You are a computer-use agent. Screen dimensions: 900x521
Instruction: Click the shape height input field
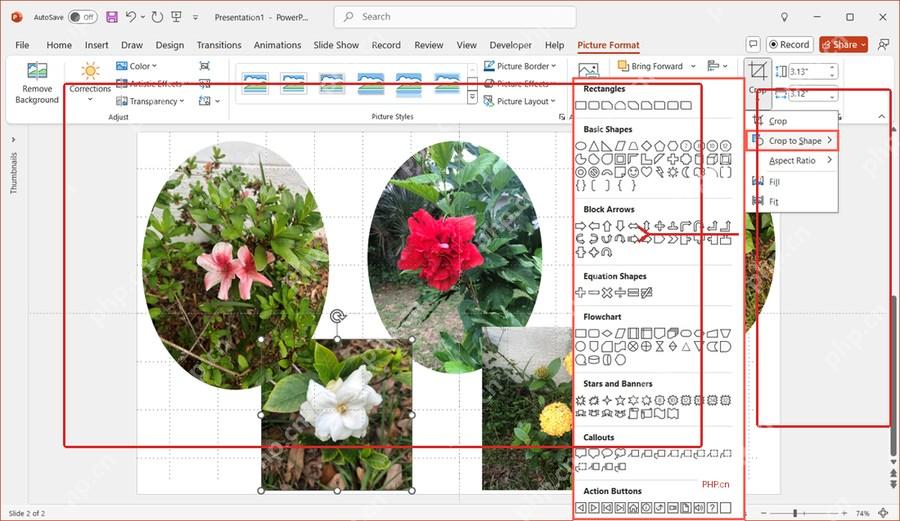pos(813,71)
